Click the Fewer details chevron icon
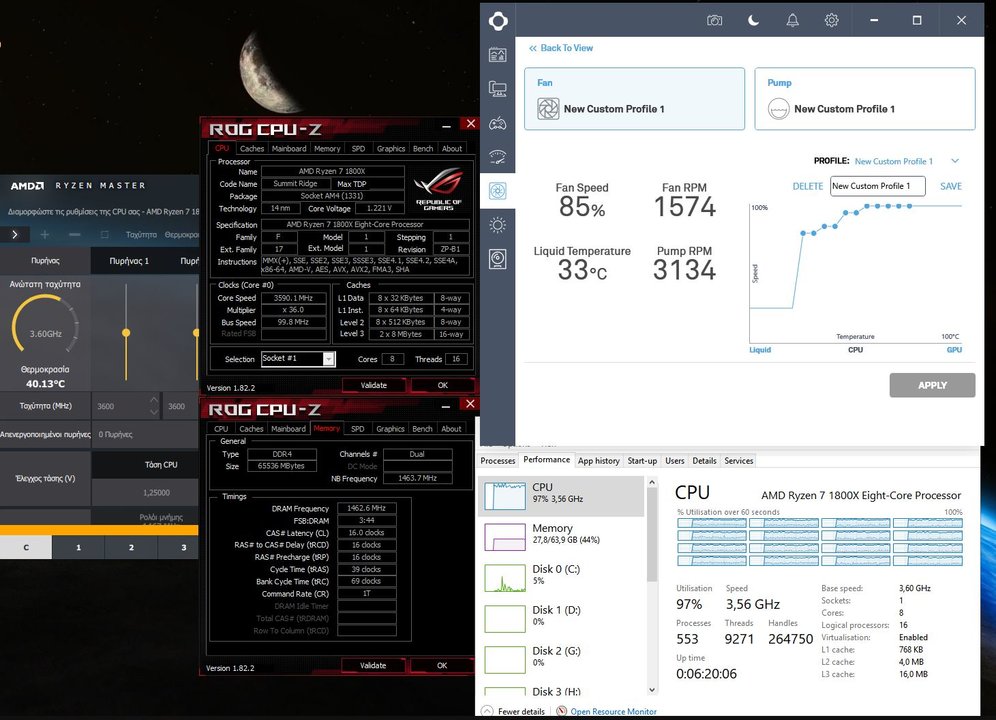Viewport: 996px width, 720px height. point(487,711)
